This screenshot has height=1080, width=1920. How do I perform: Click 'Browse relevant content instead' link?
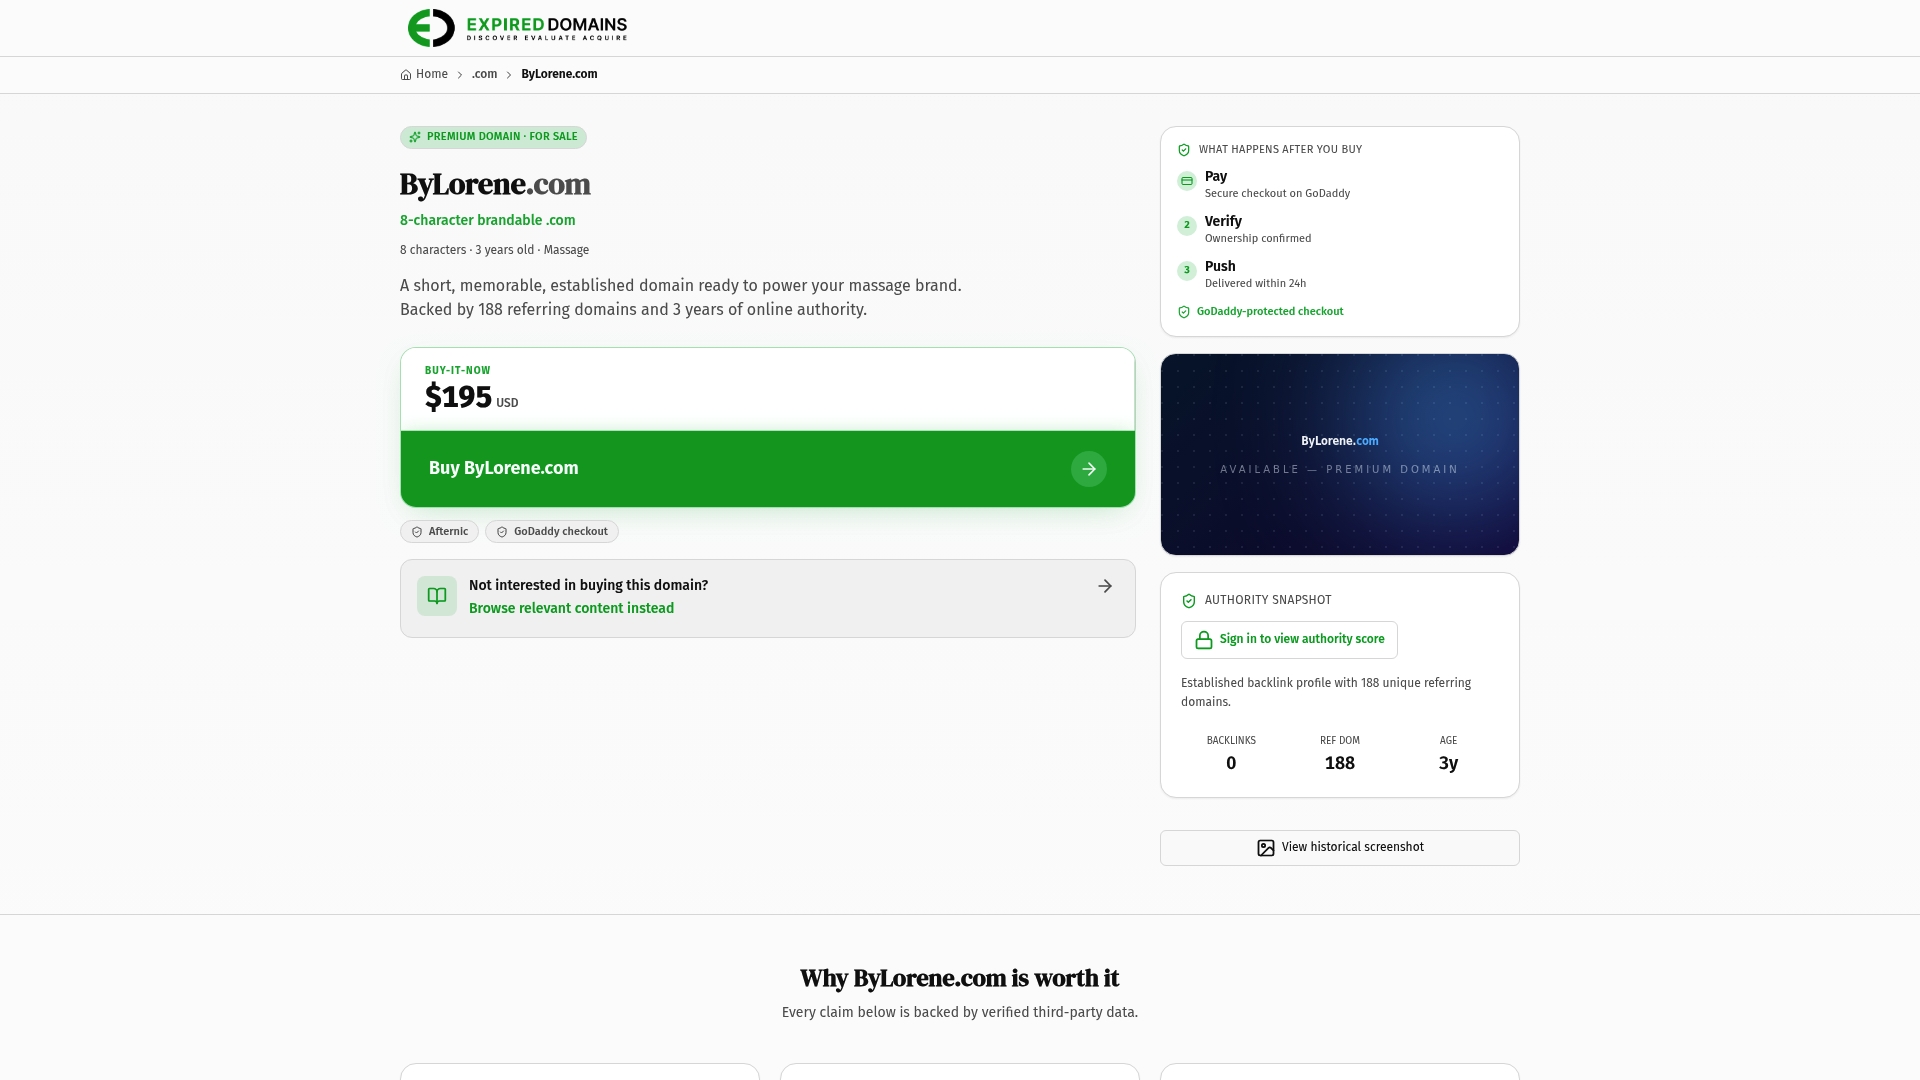[x=571, y=608]
